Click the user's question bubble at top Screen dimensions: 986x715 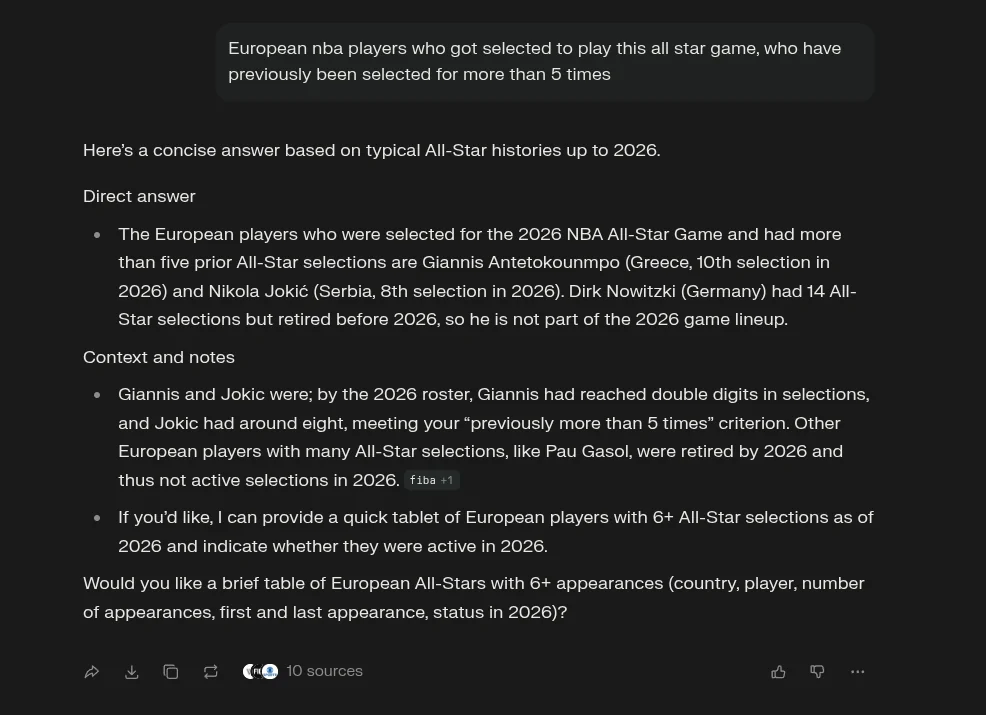544,61
